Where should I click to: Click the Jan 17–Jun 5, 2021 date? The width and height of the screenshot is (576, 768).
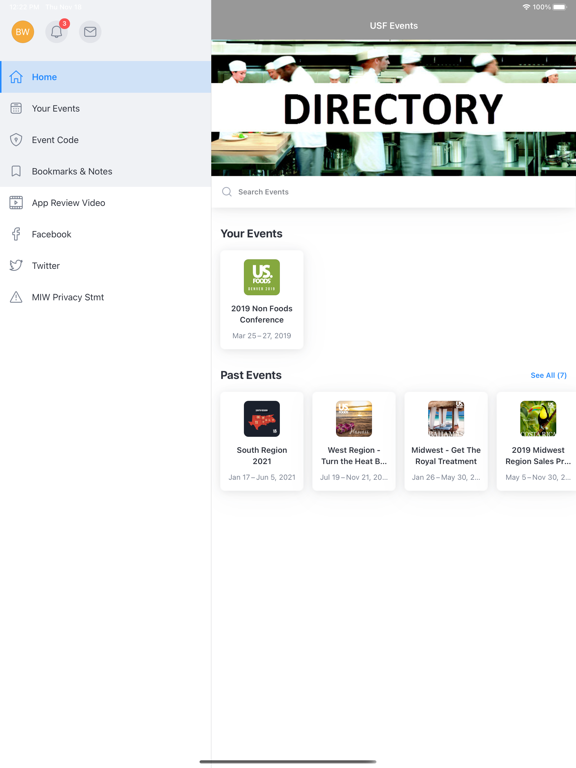point(262,477)
